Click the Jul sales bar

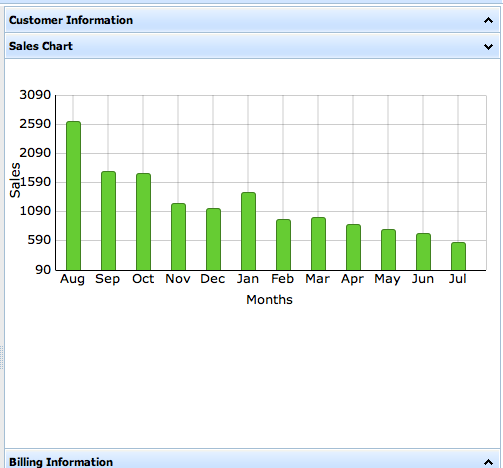(x=458, y=256)
